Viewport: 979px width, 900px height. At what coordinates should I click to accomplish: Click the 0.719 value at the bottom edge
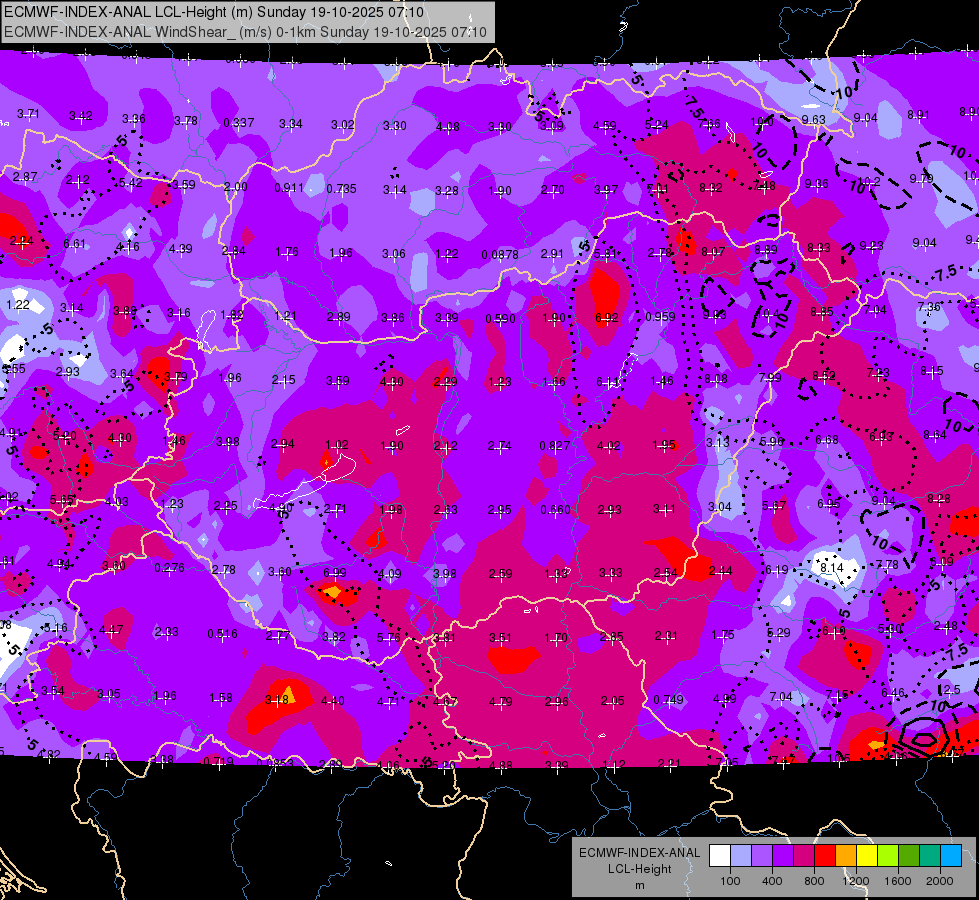219,761
